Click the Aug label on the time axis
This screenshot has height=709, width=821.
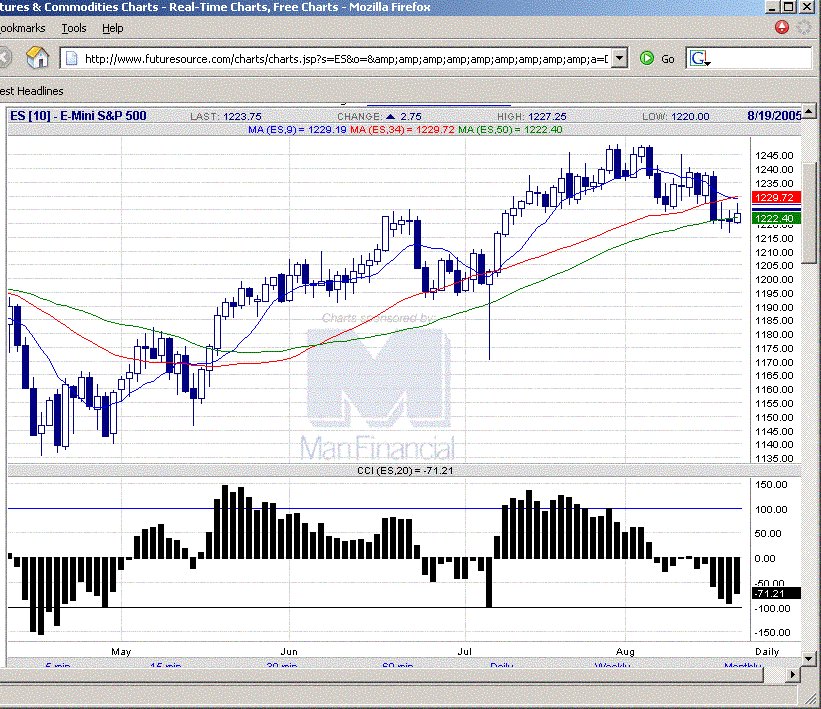[x=625, y=651]
